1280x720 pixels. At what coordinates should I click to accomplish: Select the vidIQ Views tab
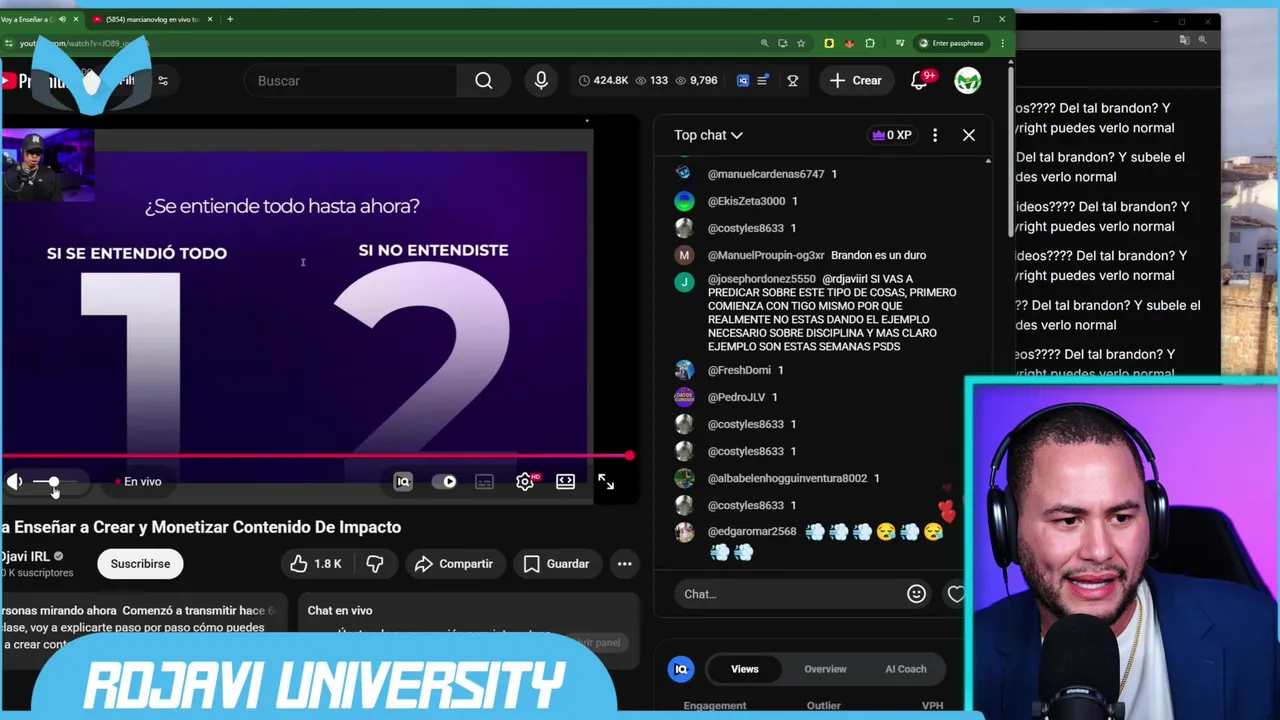745,669
